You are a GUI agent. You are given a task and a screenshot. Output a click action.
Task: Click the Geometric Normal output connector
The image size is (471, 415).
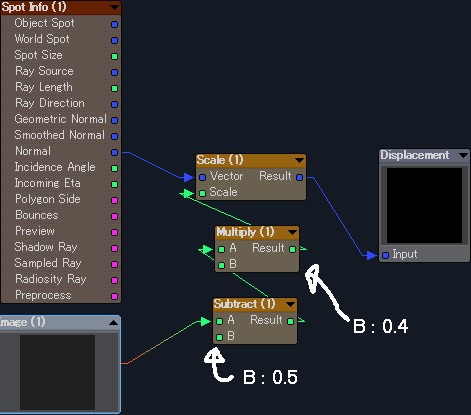point(114,120)
